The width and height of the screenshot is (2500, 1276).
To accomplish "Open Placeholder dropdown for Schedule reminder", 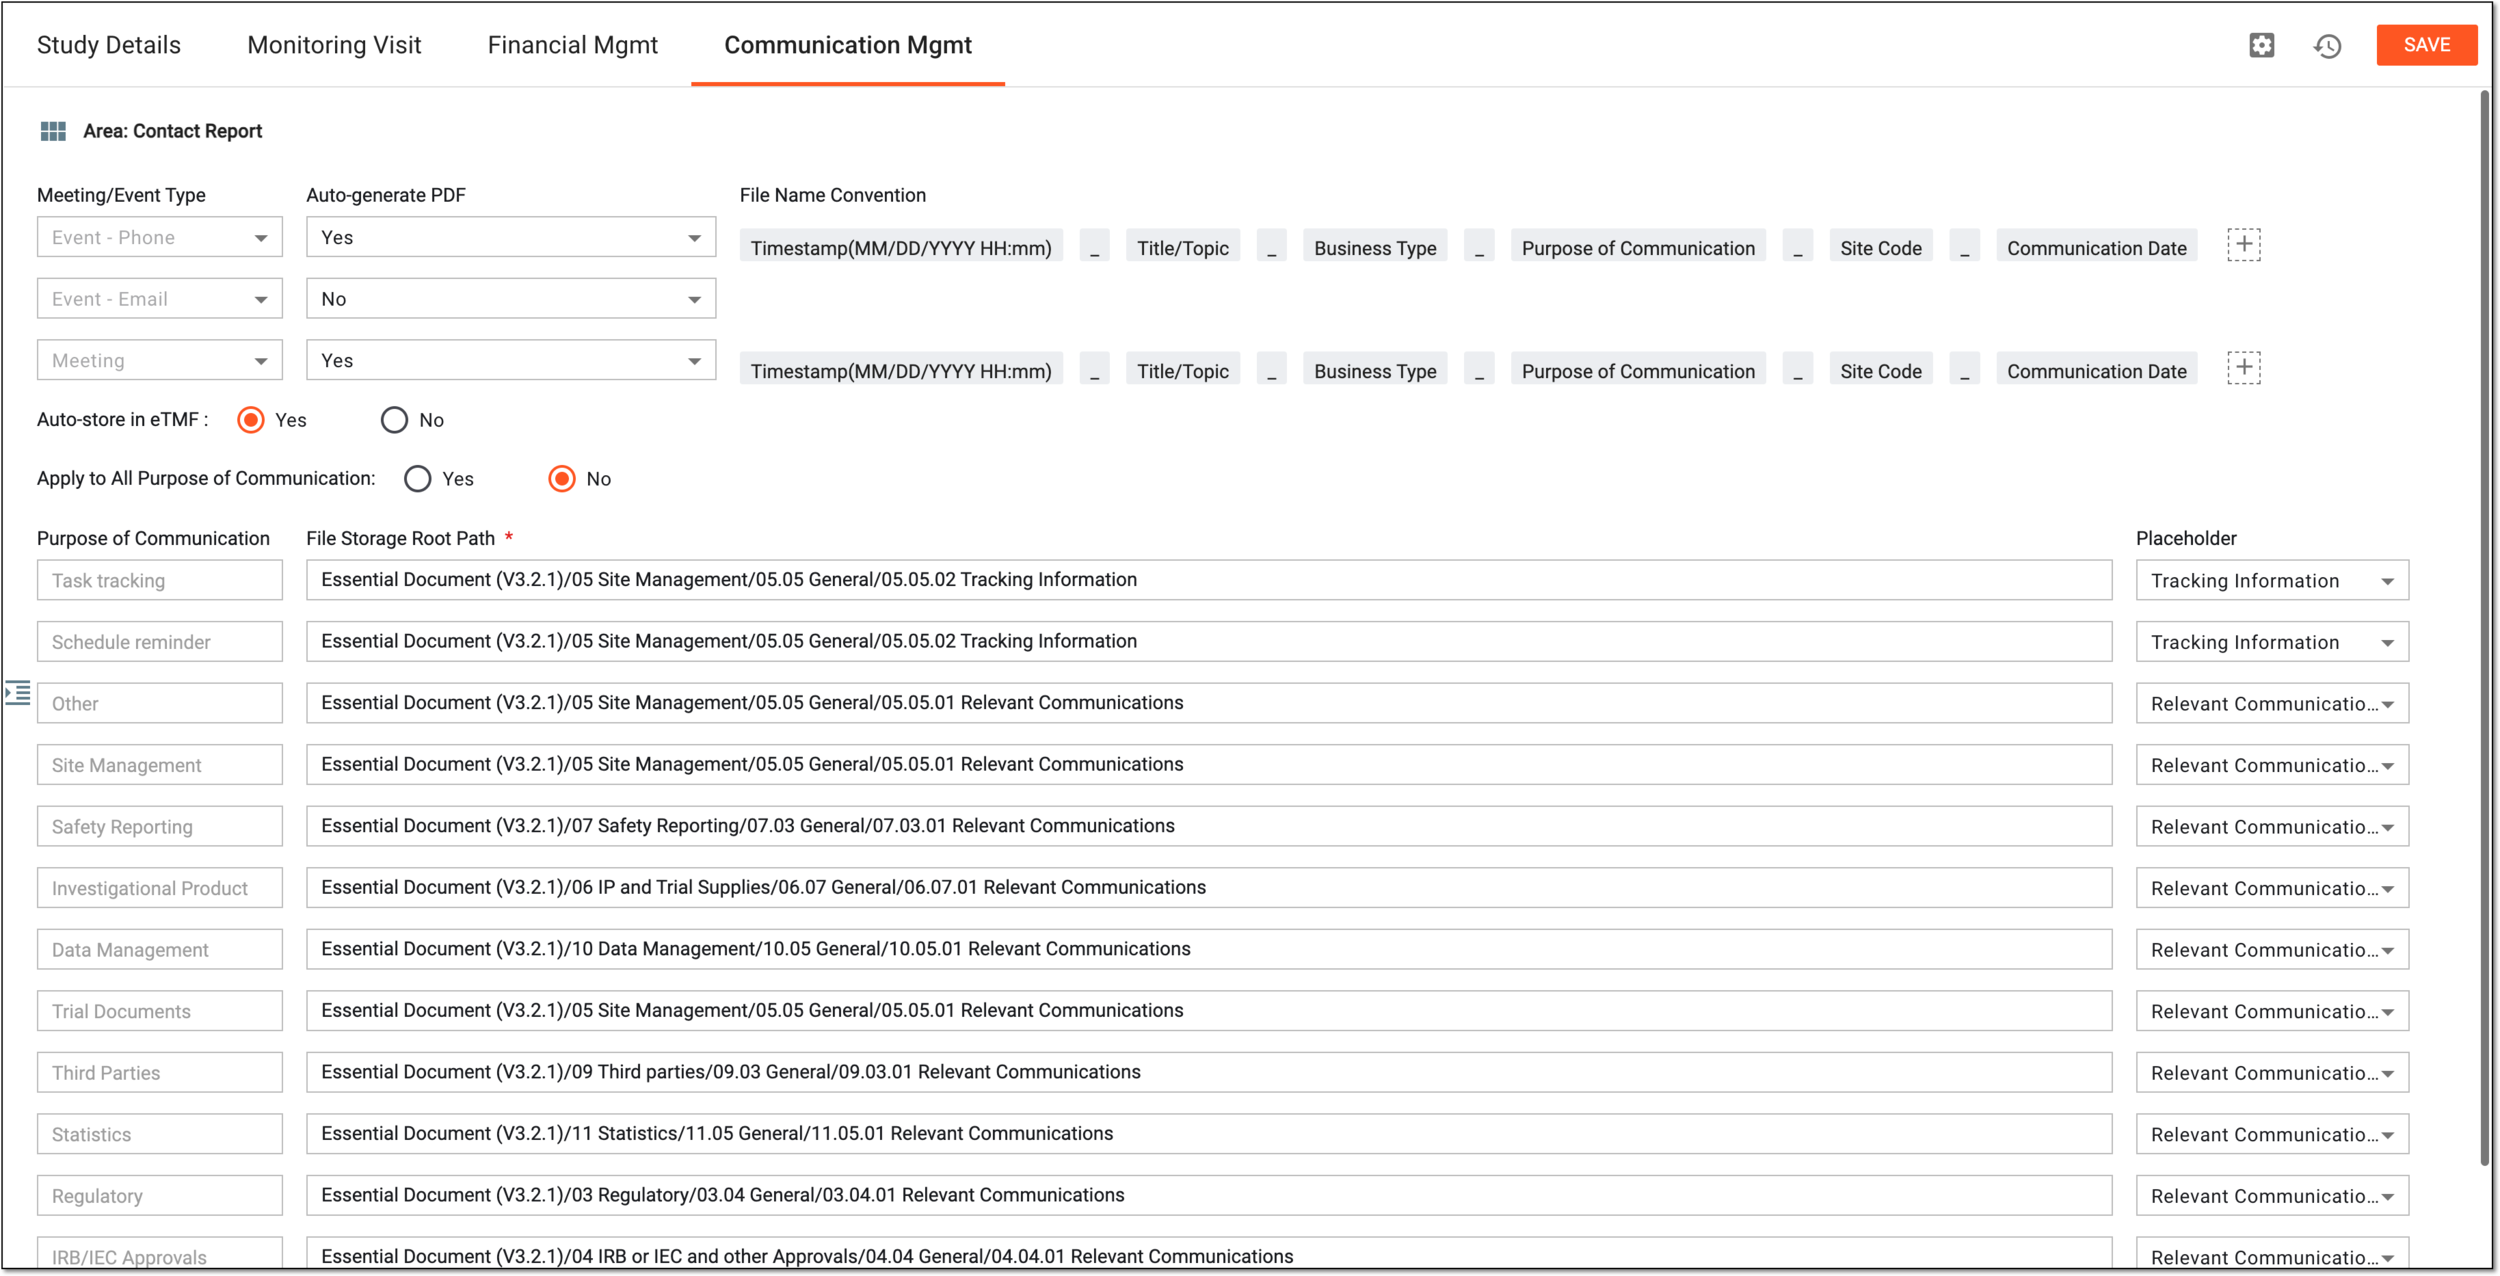I will pos(2272,642).
